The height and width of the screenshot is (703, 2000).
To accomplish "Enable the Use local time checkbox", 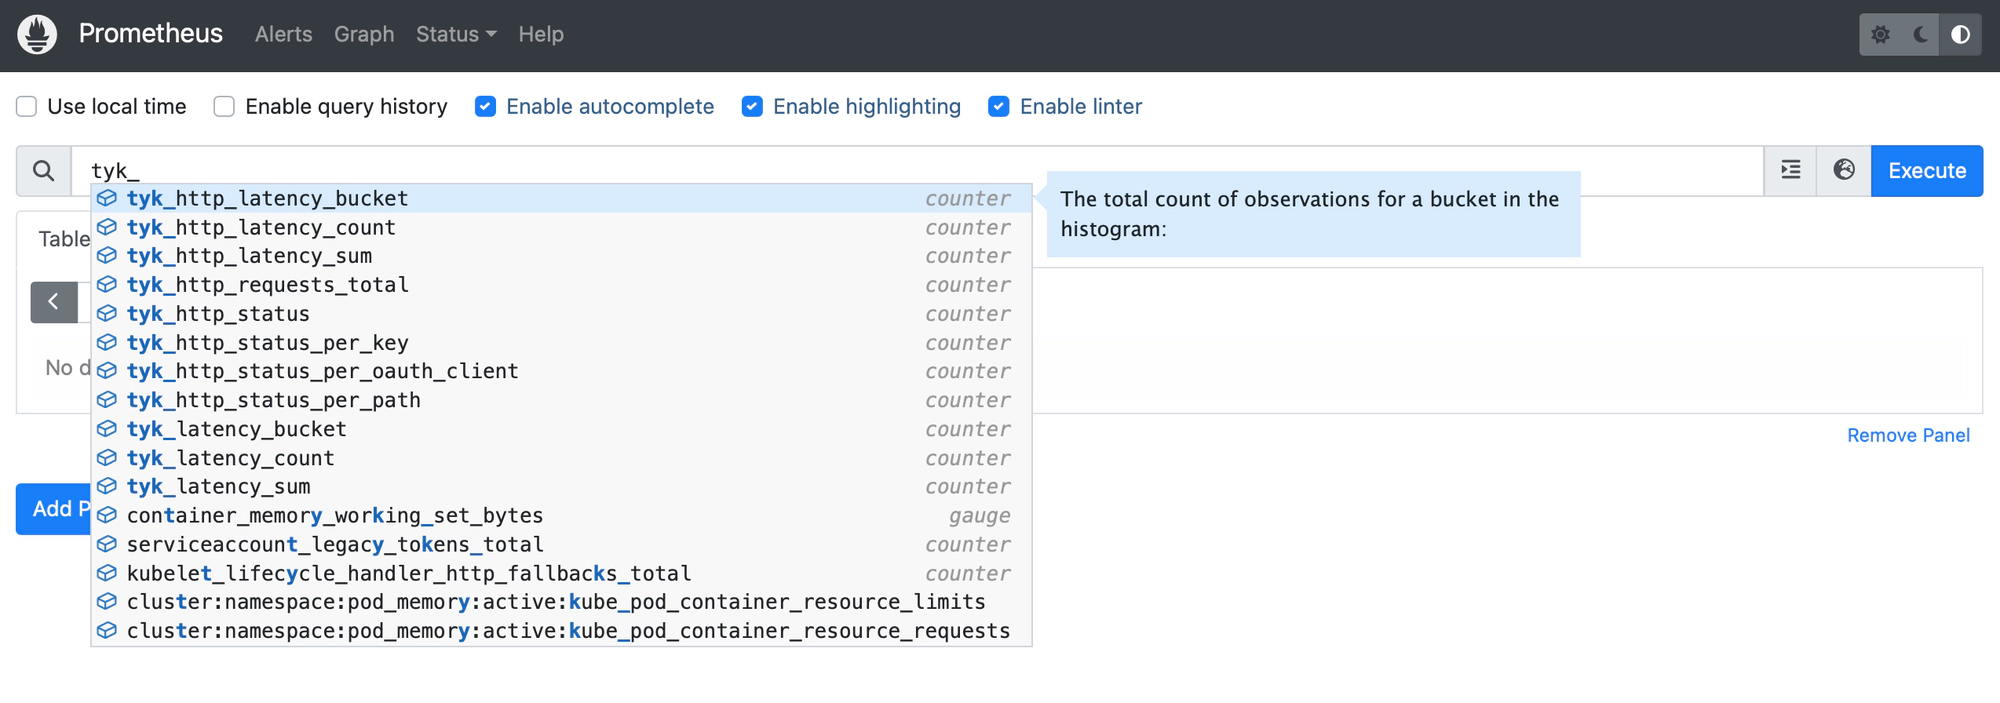I will pos(27,107).
